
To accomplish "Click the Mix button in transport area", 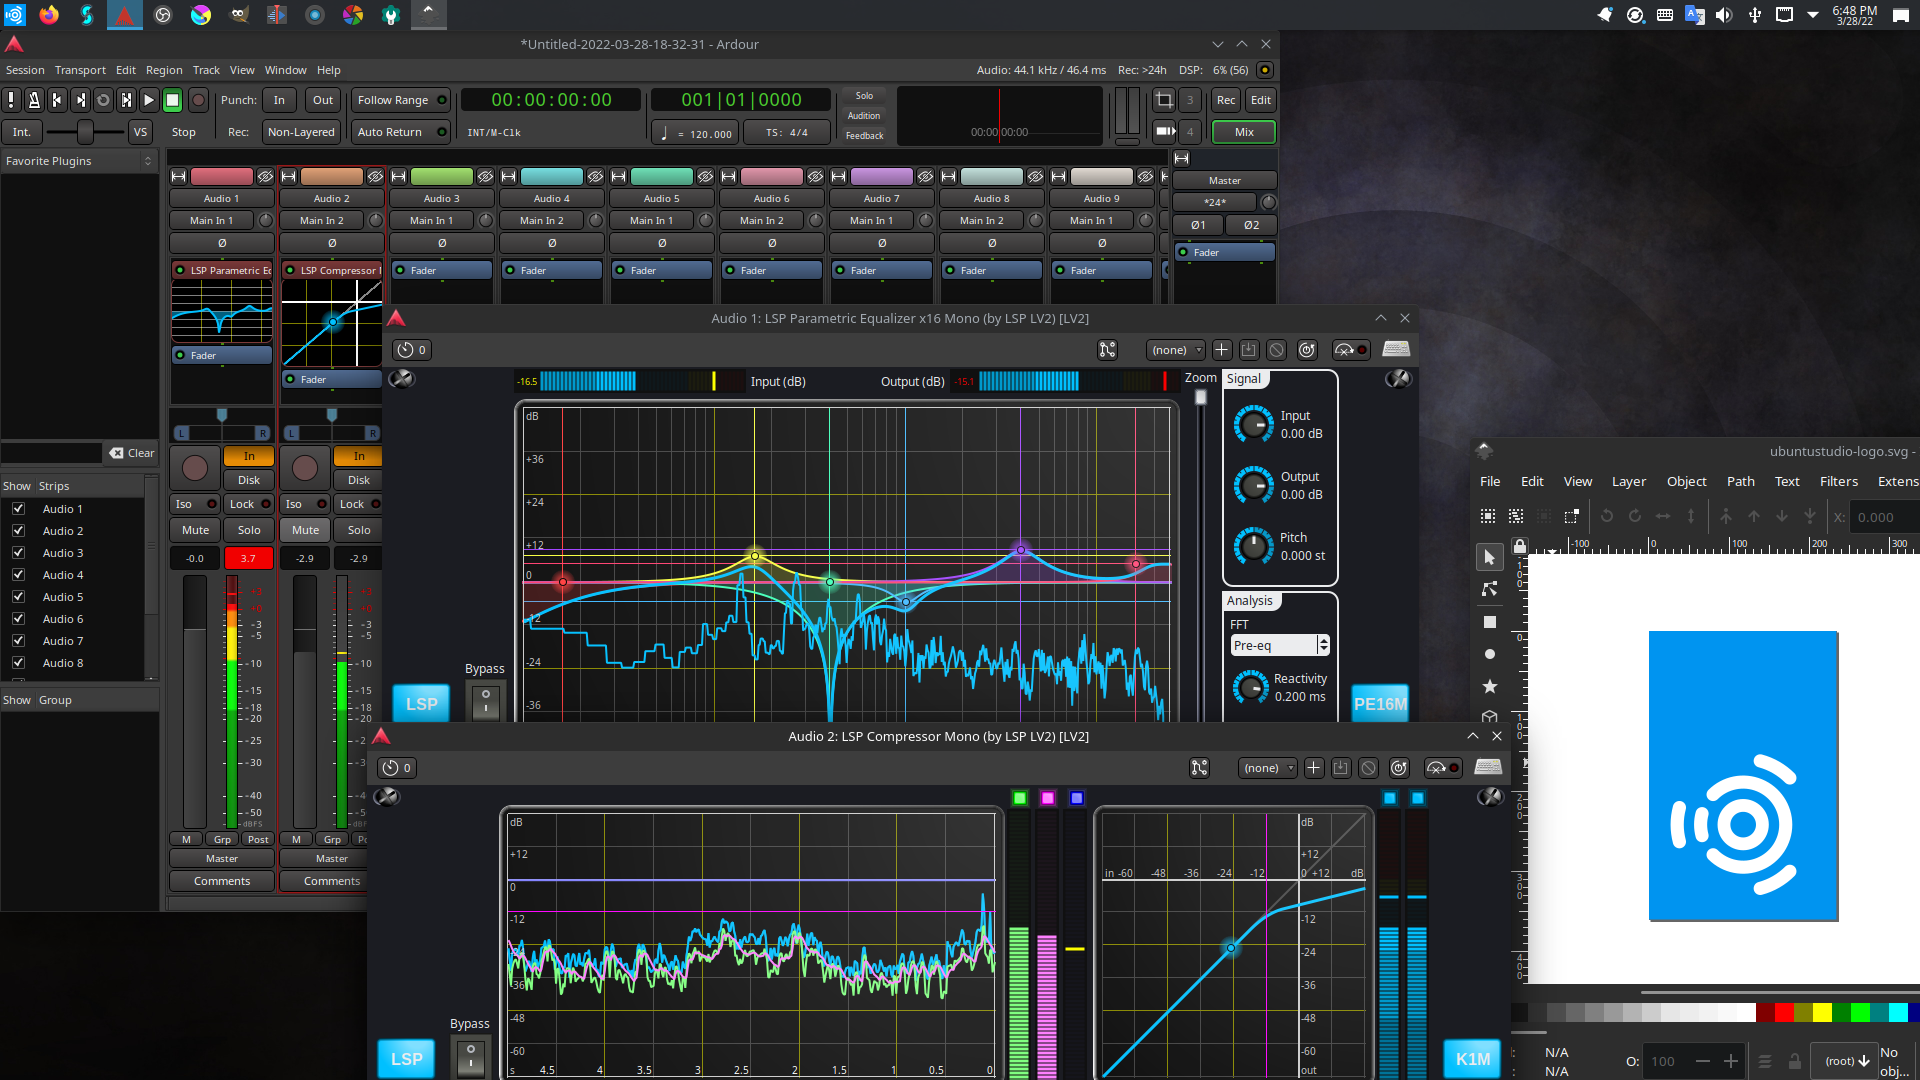I will coord(1244,131).
